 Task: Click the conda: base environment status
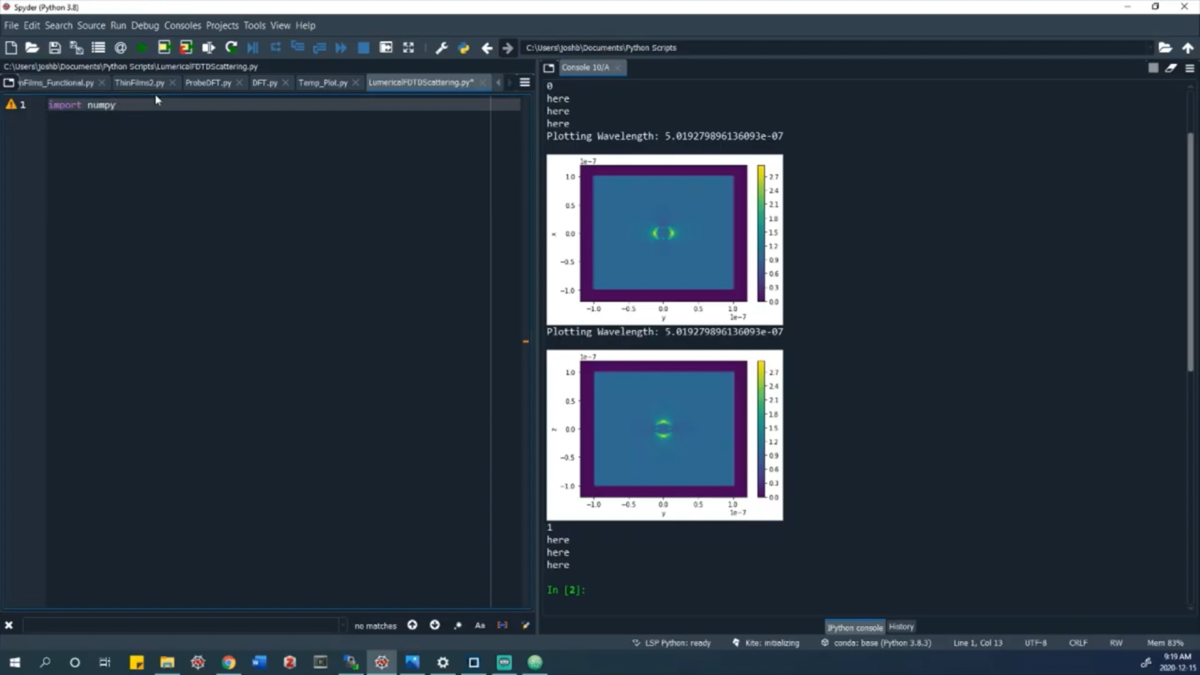876,643
